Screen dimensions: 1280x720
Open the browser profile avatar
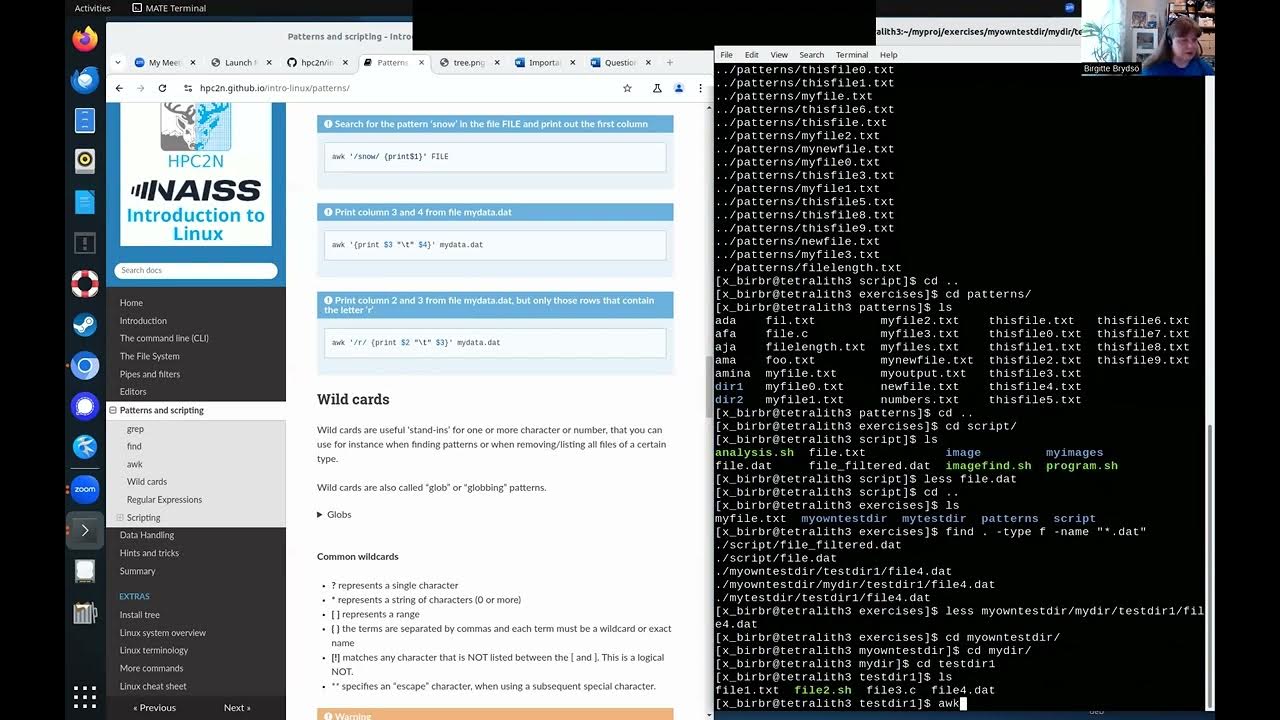pyautogui.click(x=678, y=88)
